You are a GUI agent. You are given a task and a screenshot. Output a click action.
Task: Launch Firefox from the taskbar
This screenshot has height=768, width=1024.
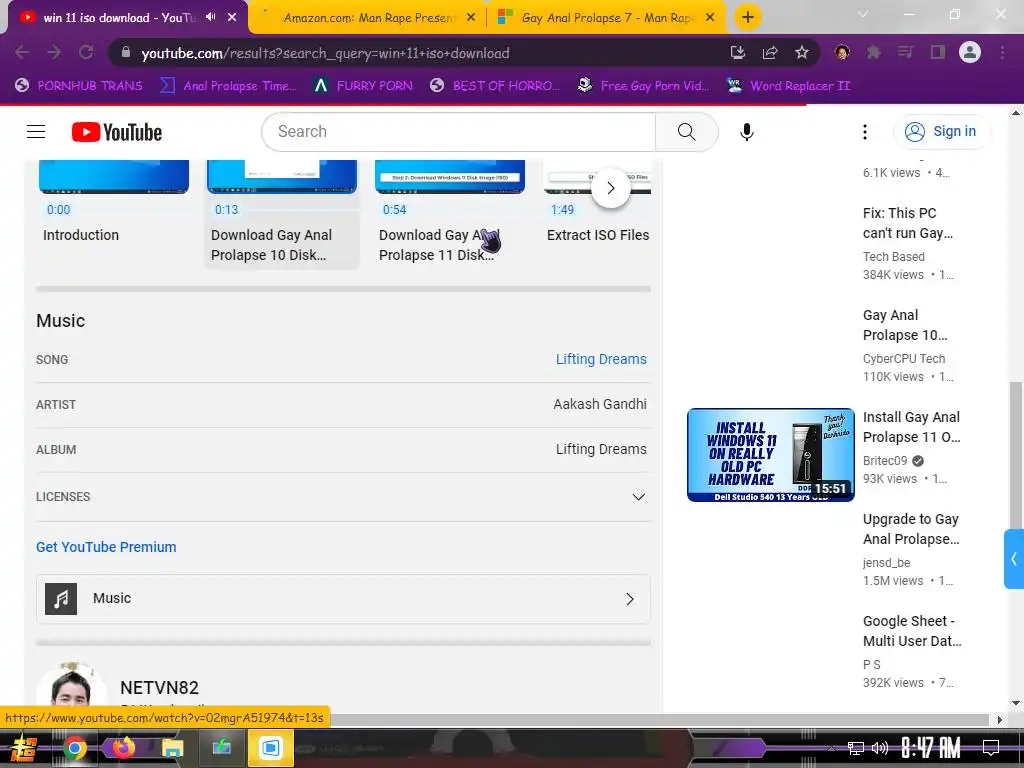tap(123, 748)
